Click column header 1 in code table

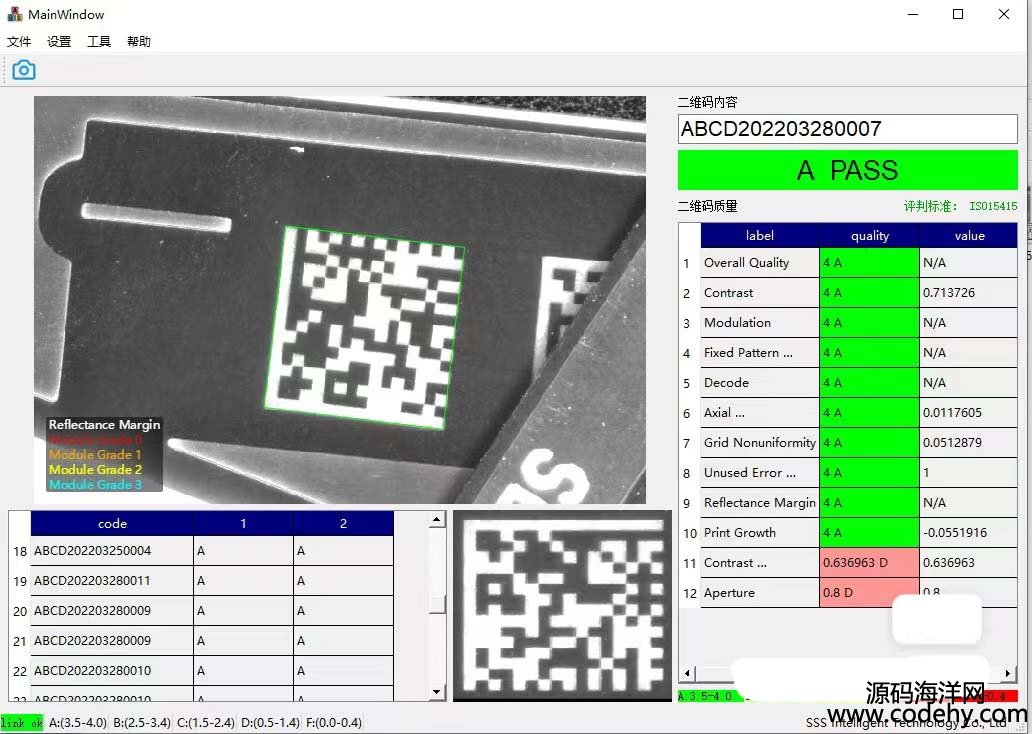pyautogui.click(x=244, y=523)
